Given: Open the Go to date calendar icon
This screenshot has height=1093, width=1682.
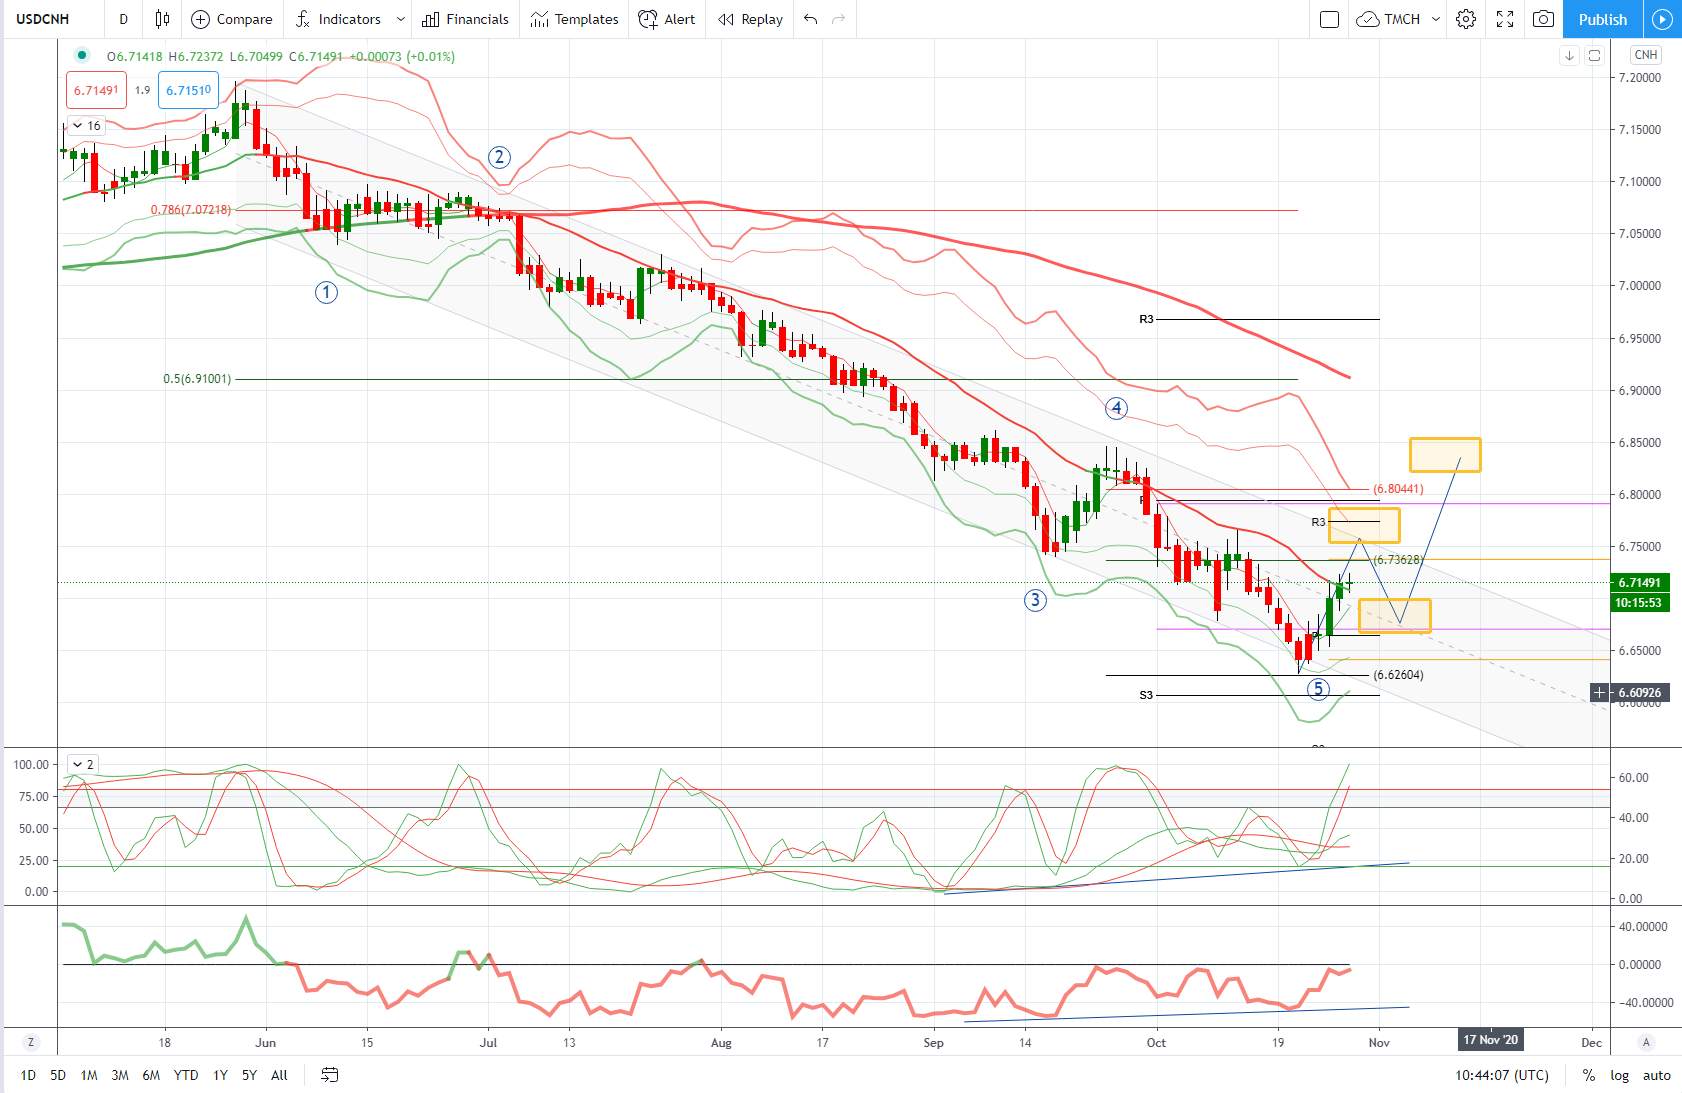Looking at the screenshot, I should click(329, 1075).
